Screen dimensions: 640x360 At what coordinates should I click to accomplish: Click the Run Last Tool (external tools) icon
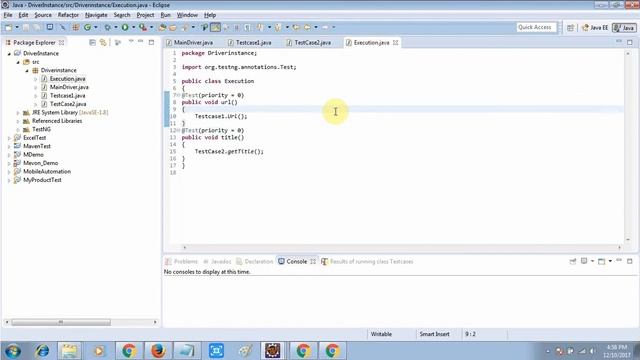click(x=142, y=27)
